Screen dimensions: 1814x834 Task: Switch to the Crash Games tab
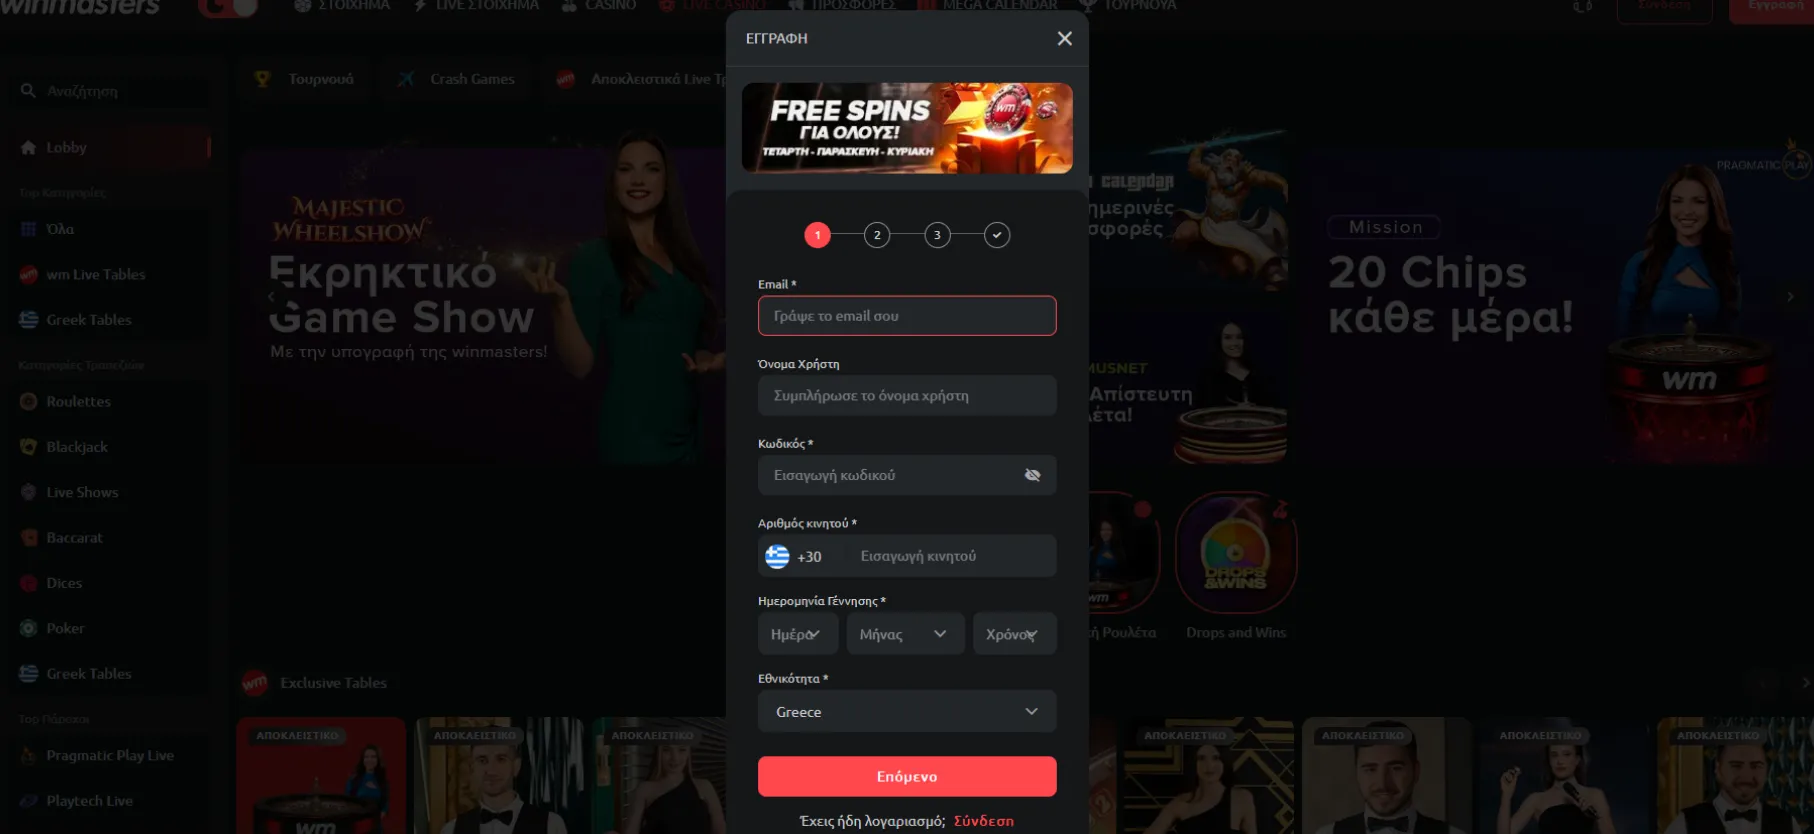pos(456,79)
